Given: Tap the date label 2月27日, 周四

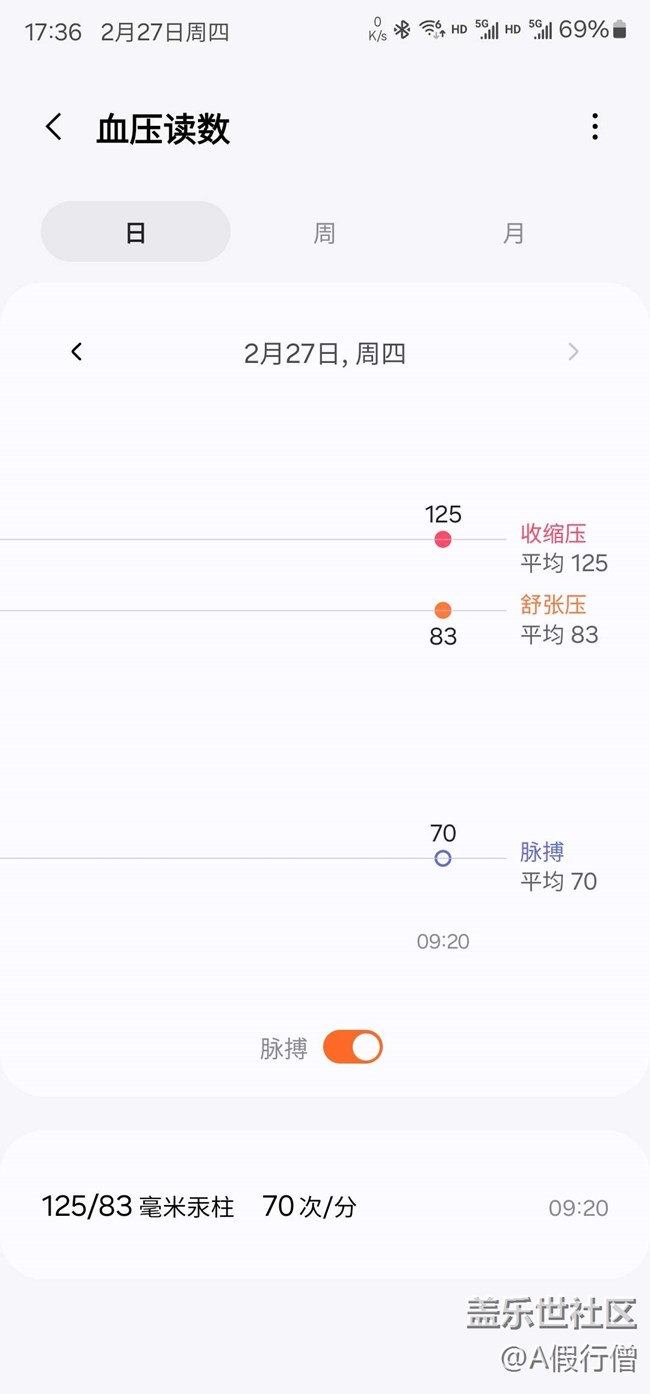Looking at the screenshot, I should point(325,353).
